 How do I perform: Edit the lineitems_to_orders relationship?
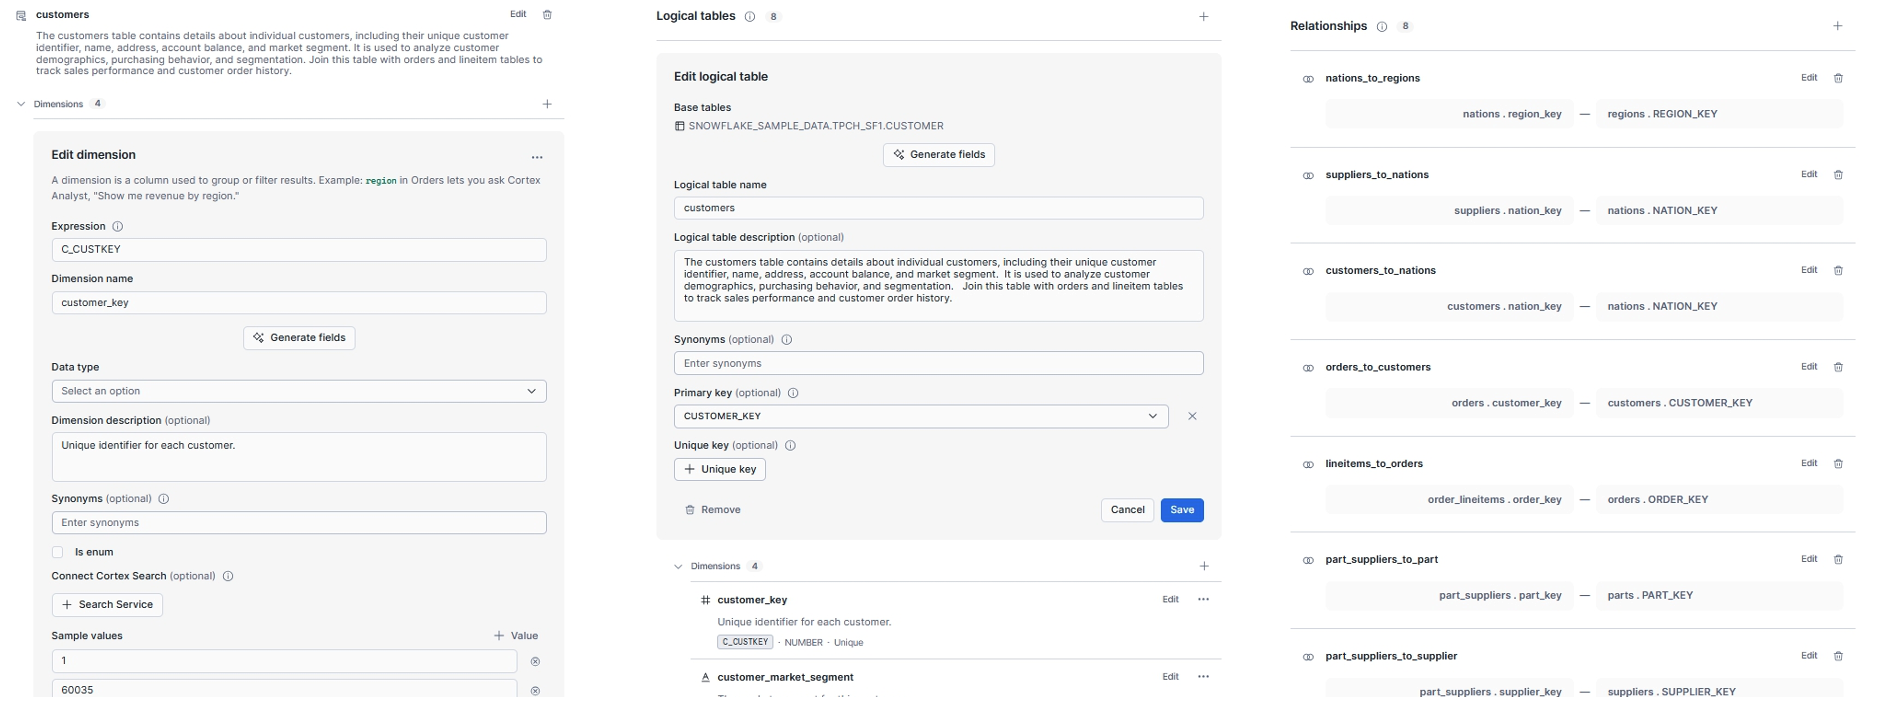coord(1809,463)
